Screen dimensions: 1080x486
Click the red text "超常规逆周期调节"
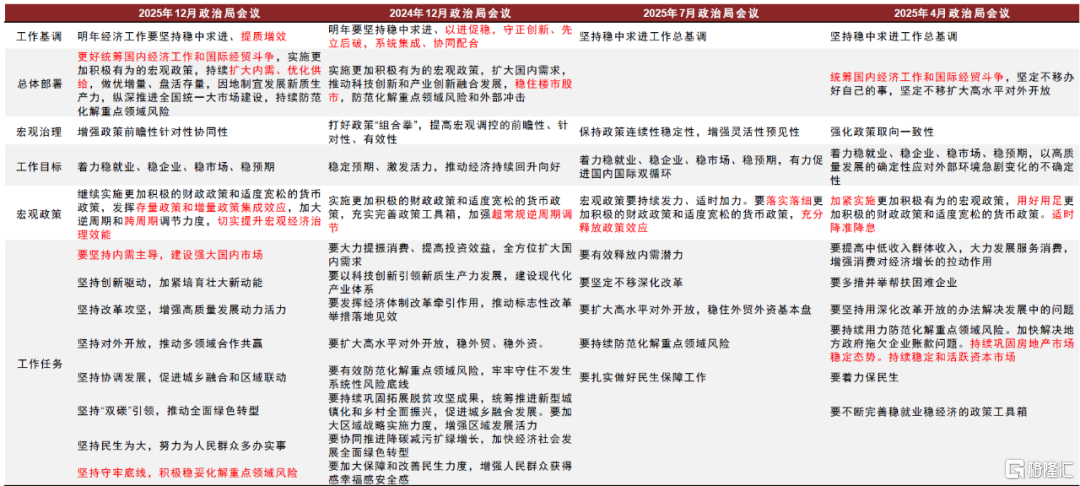[448, 221]
